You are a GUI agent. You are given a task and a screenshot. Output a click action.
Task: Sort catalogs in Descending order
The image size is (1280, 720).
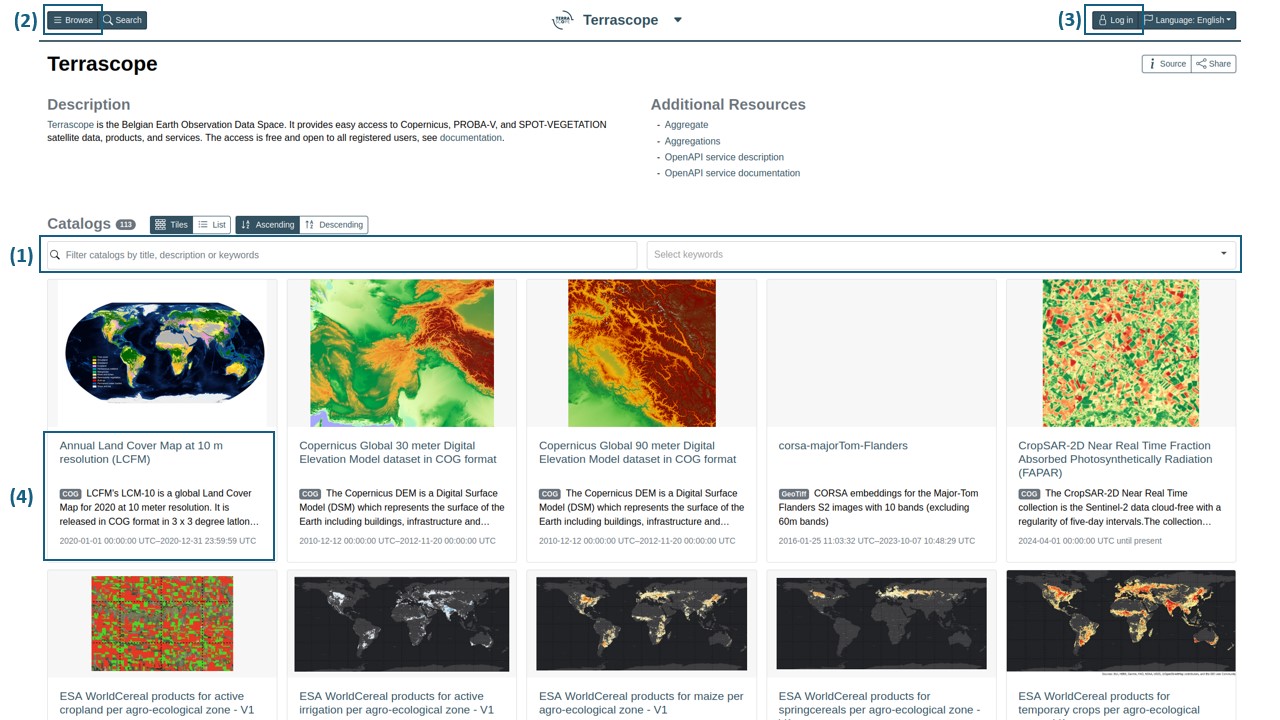pyautogui.click(x=334, y=225)
